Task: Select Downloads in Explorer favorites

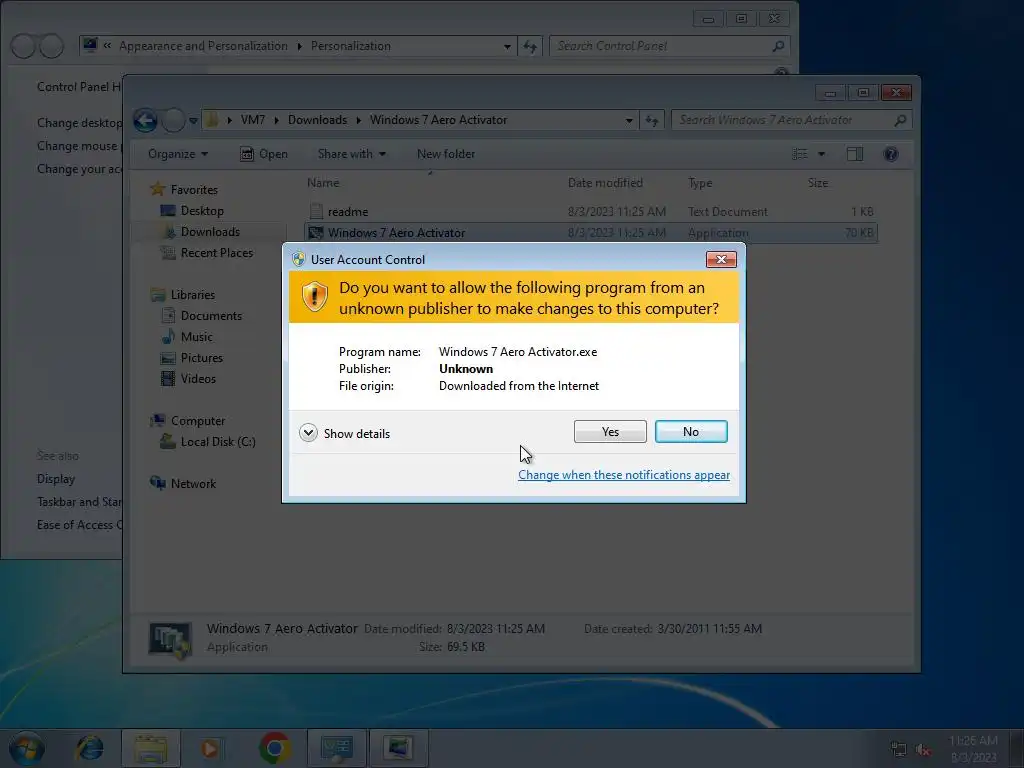Action: (210, 232)
